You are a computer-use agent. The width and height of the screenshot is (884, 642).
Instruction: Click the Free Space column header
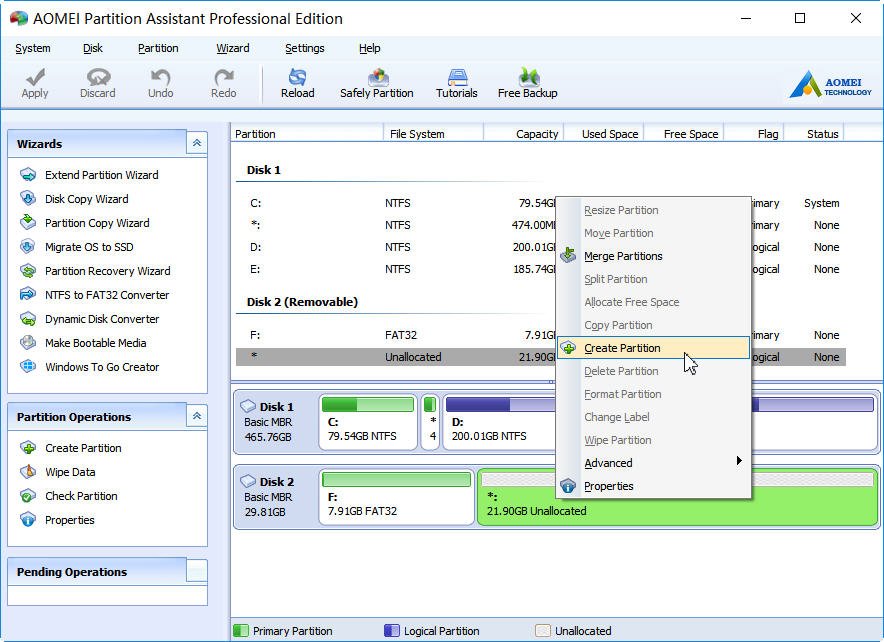[x=684, y=134]
